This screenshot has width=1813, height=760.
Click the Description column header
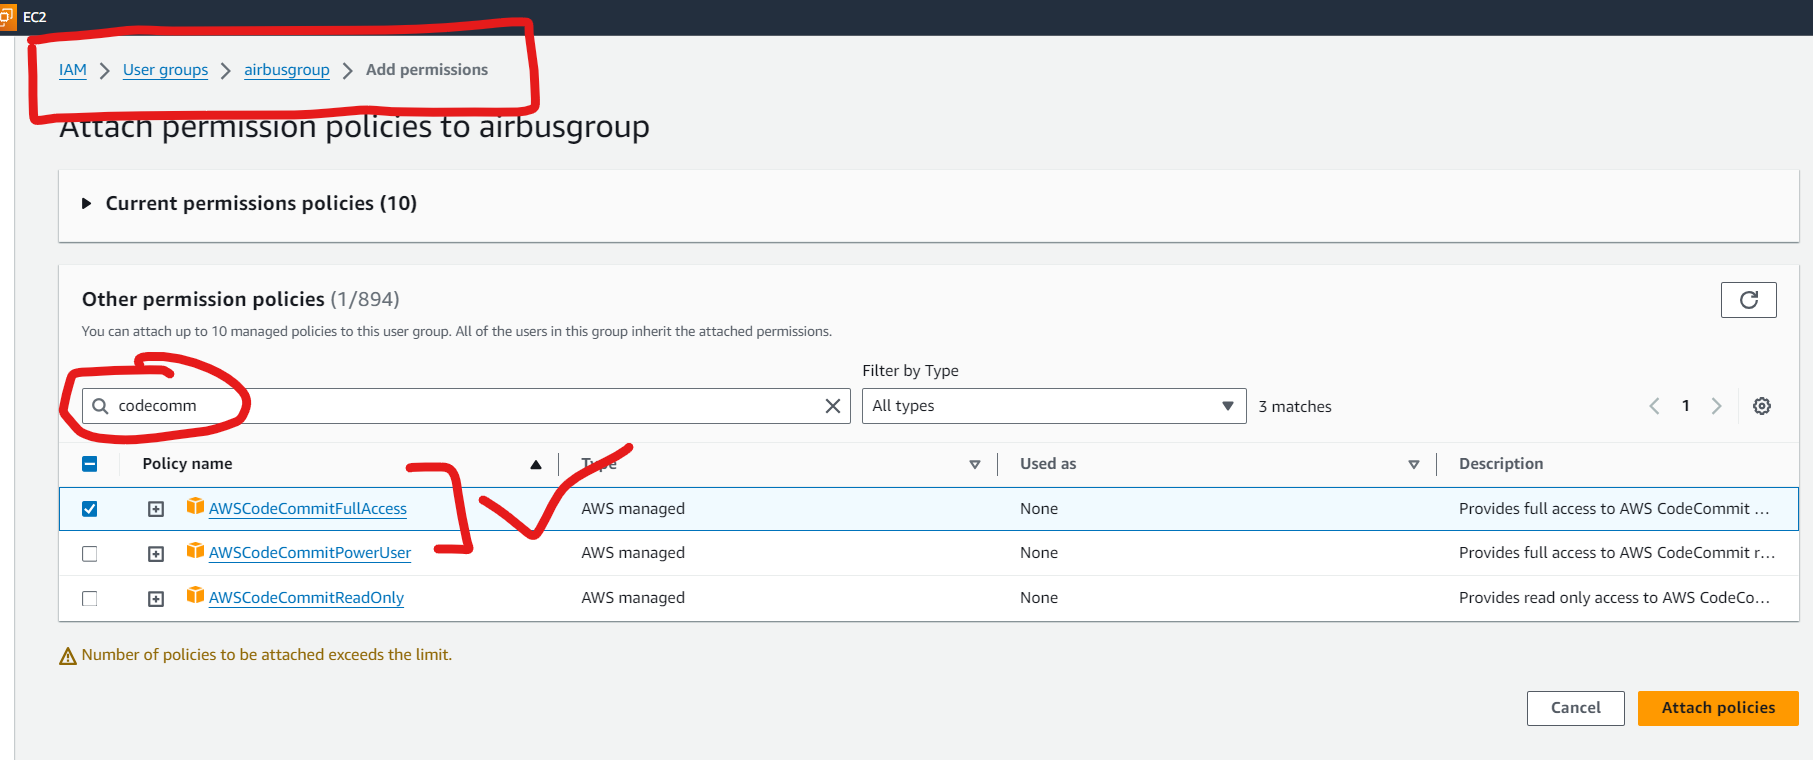click(x=1501, y=464)
